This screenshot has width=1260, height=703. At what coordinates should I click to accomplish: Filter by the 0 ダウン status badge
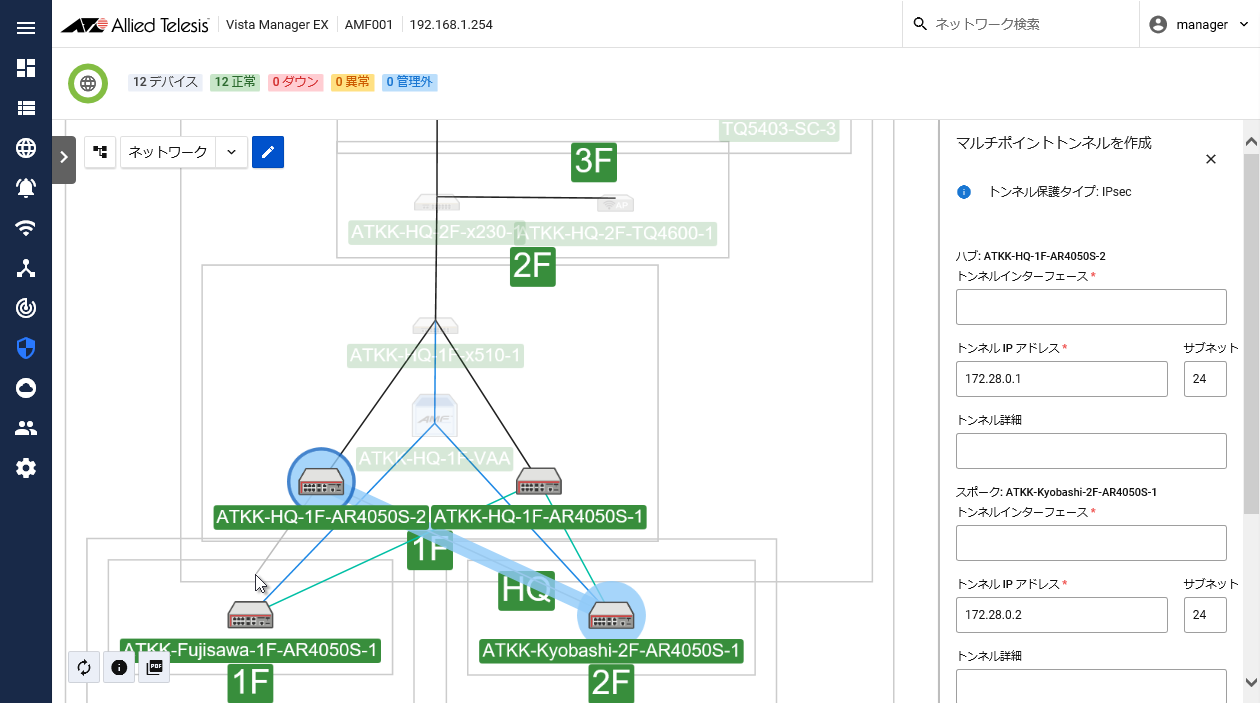coord(295,82)
